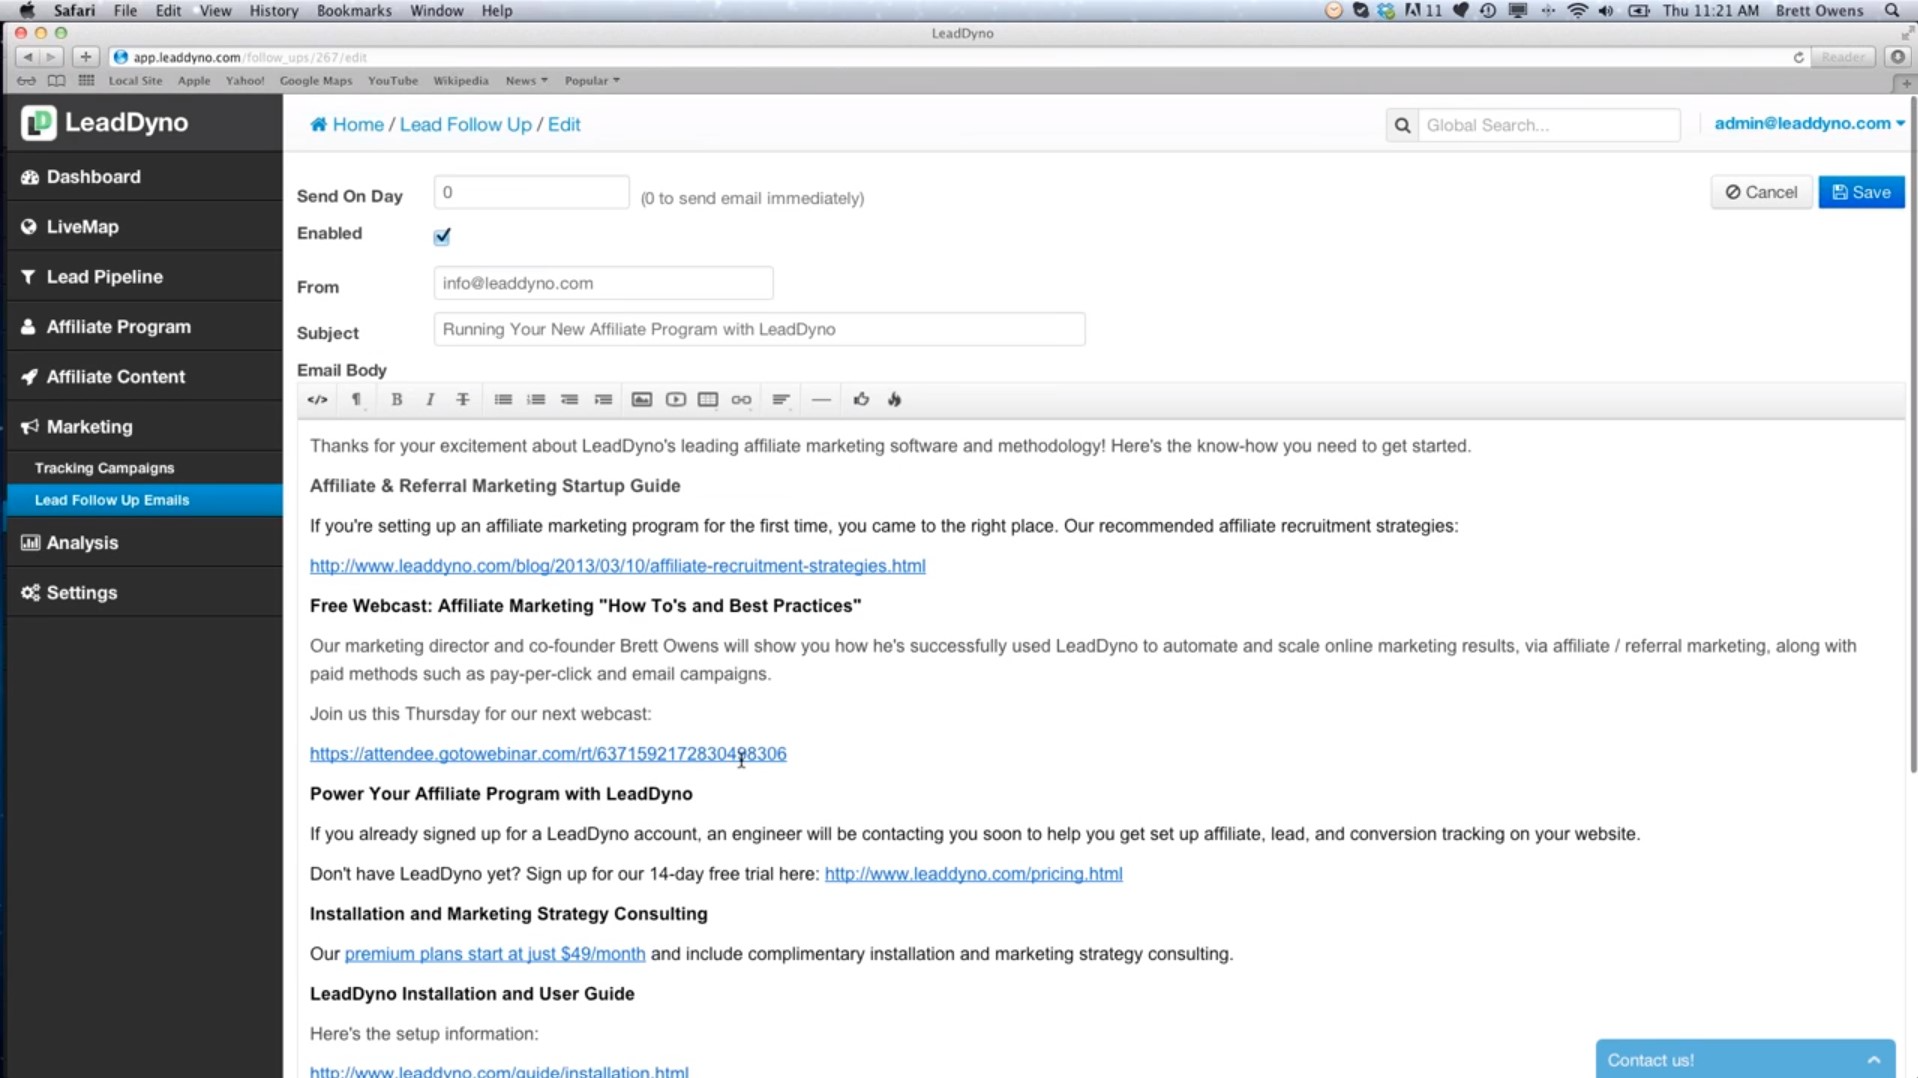Insert a video into email body

(x=676, y=400)
